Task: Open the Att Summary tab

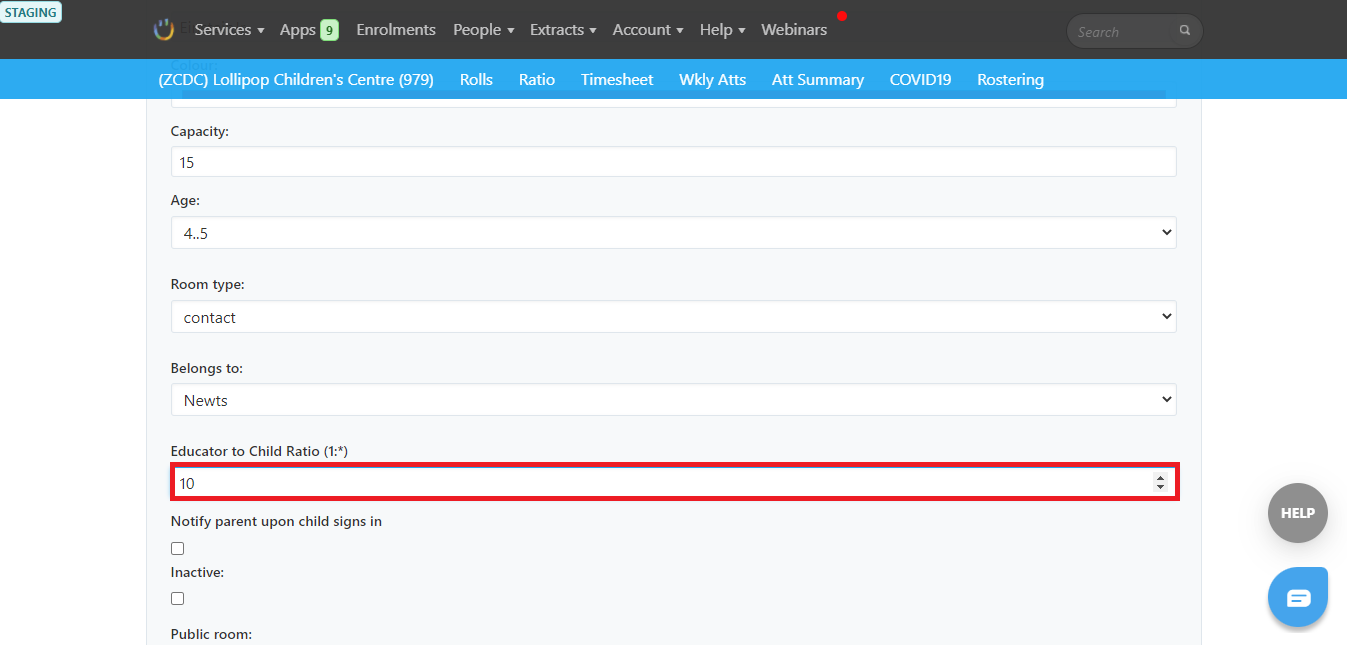Action: pos(818,80)
